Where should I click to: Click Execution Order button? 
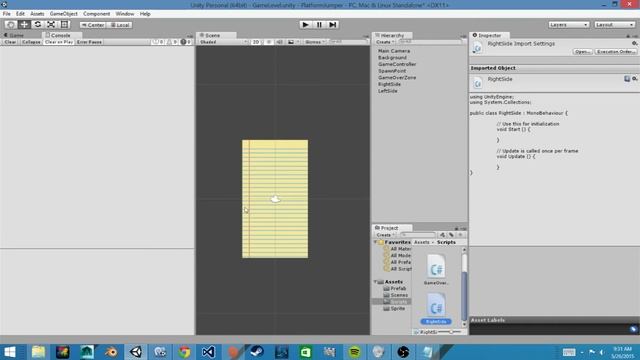click(616, 52)
